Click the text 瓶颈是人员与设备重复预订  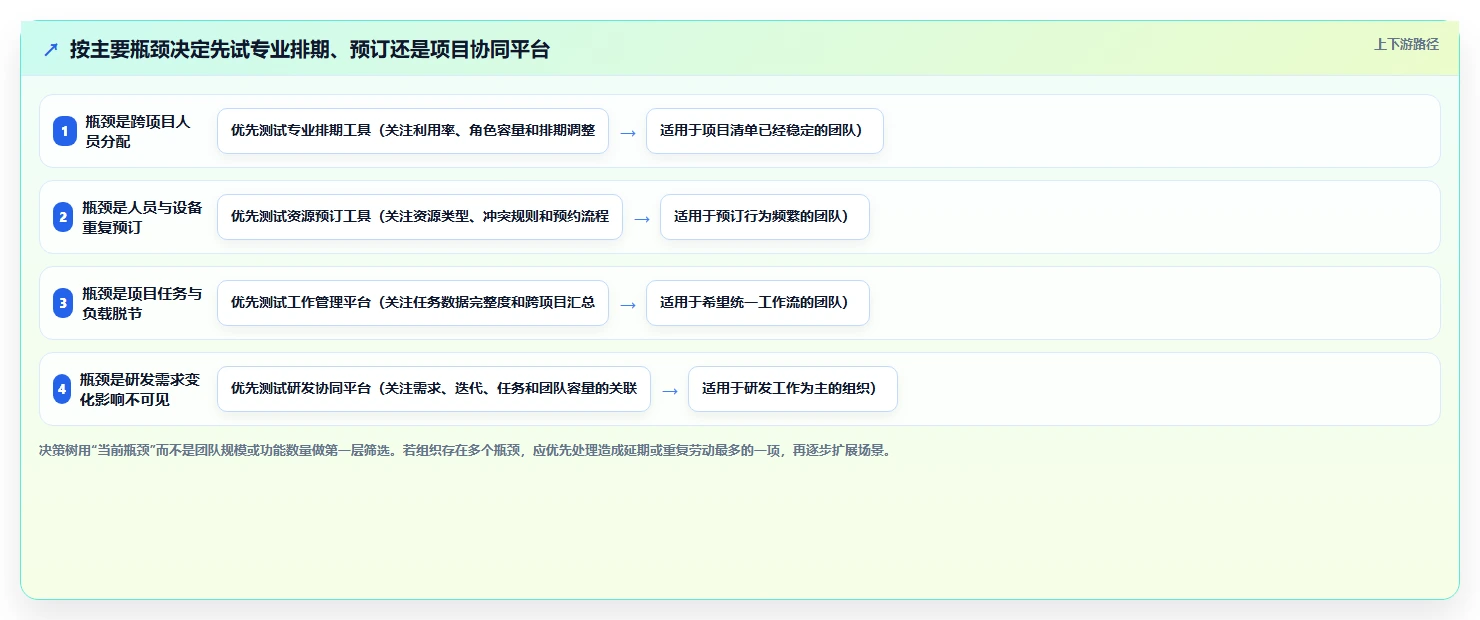142,217
